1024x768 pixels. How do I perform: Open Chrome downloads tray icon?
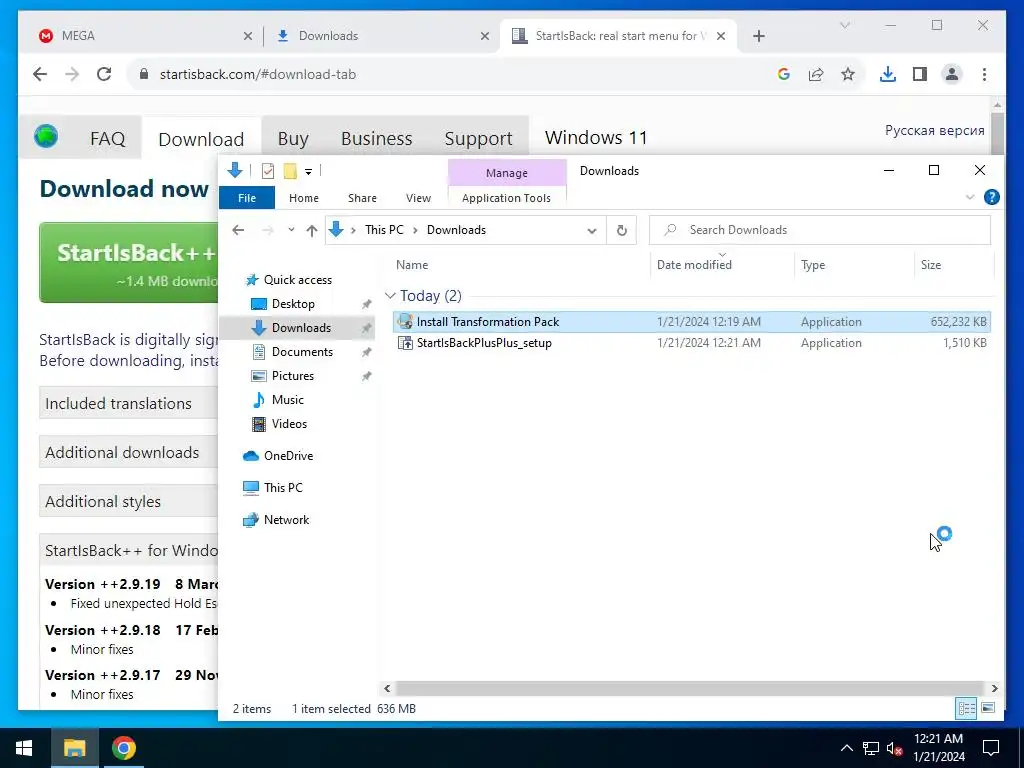[888, 74]
